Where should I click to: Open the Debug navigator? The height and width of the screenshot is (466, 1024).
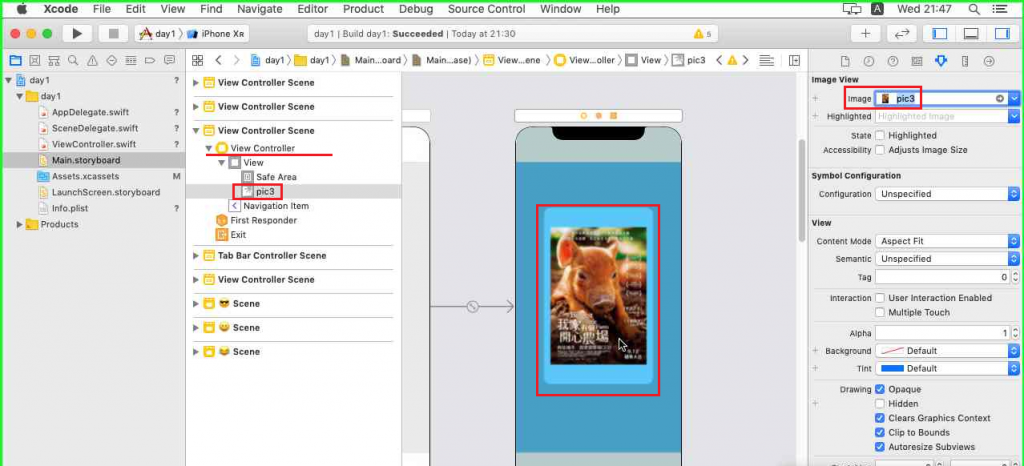131,61
